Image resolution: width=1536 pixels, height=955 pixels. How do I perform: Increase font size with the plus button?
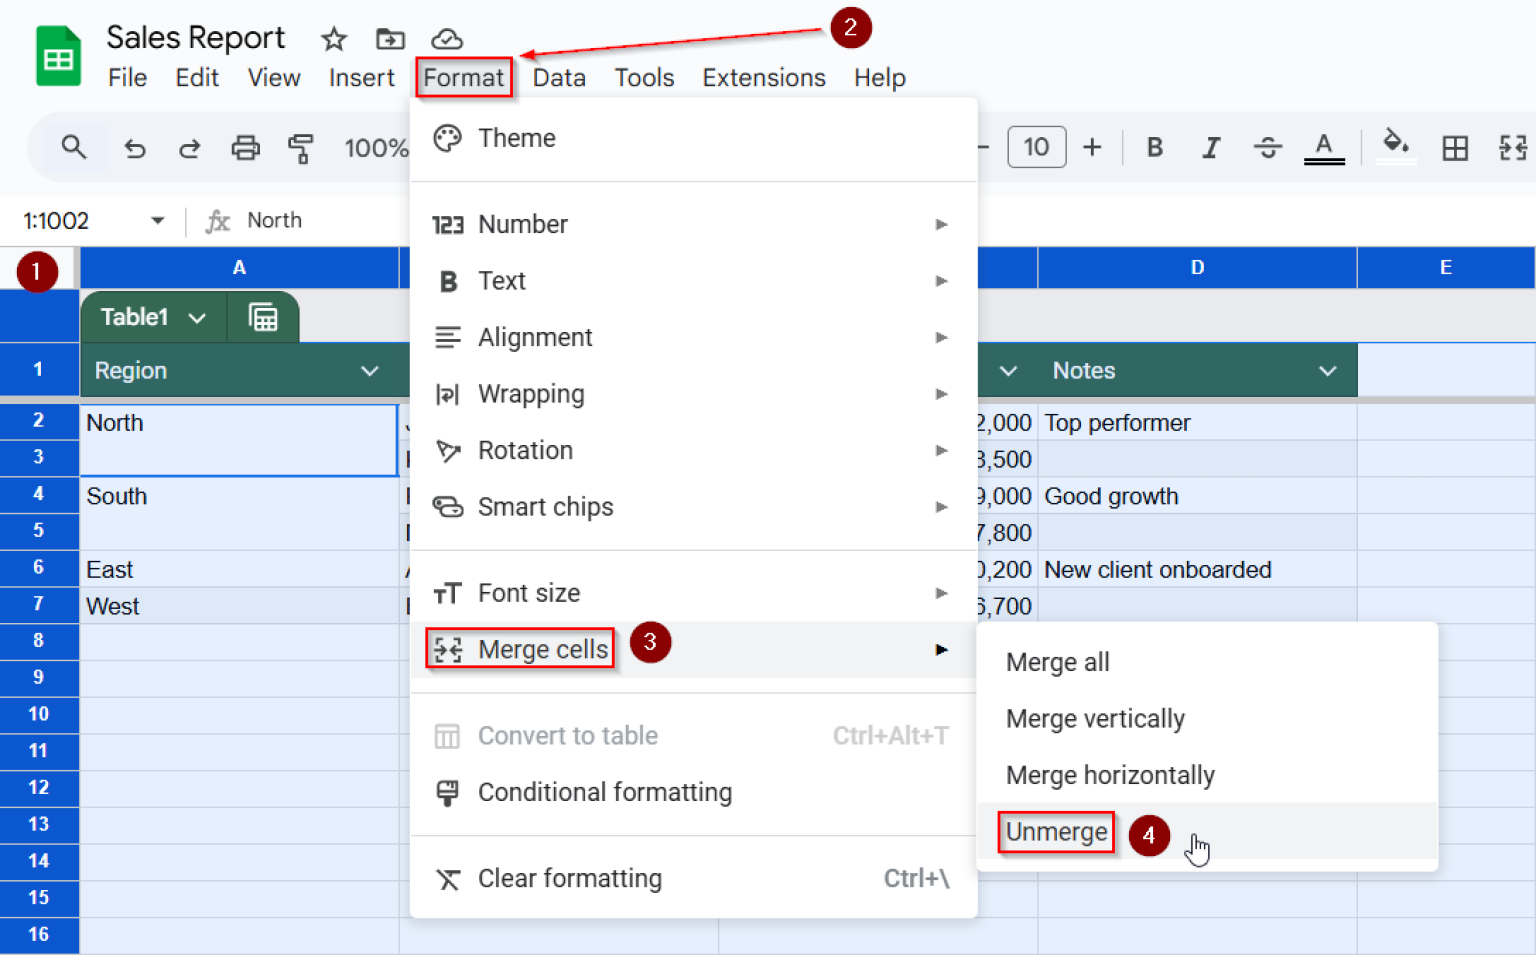click(x=1092, y=147)
